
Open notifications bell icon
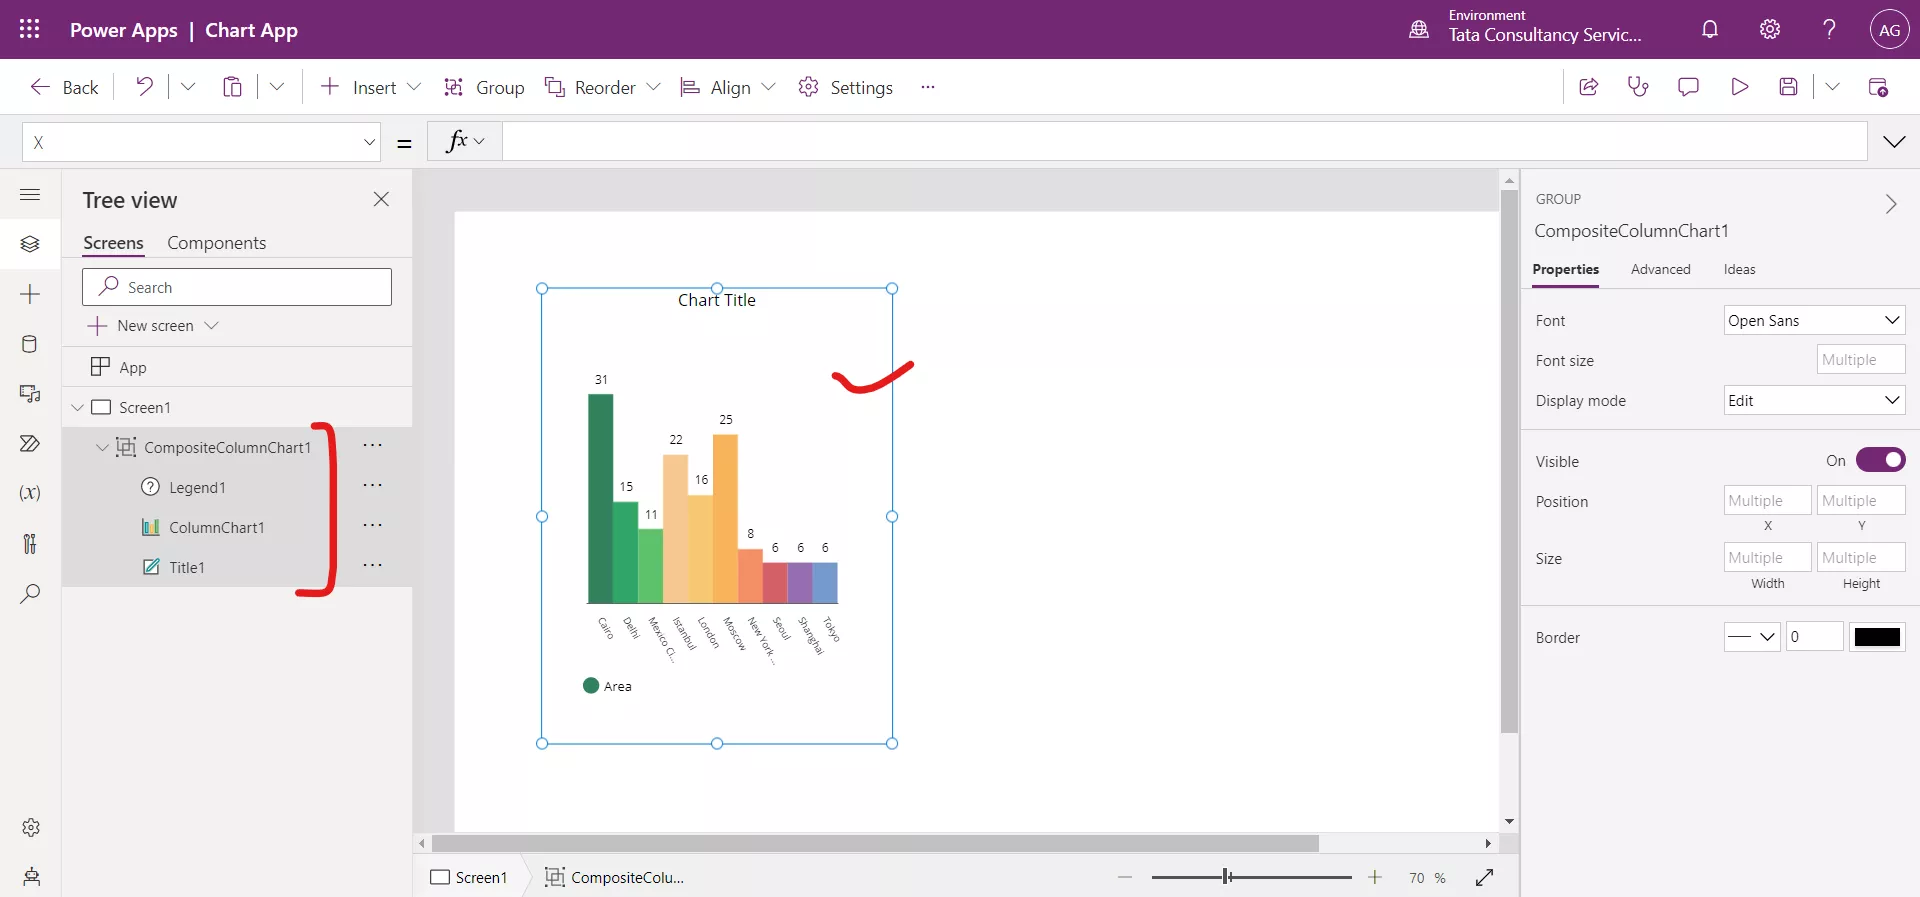point(1710,29)
